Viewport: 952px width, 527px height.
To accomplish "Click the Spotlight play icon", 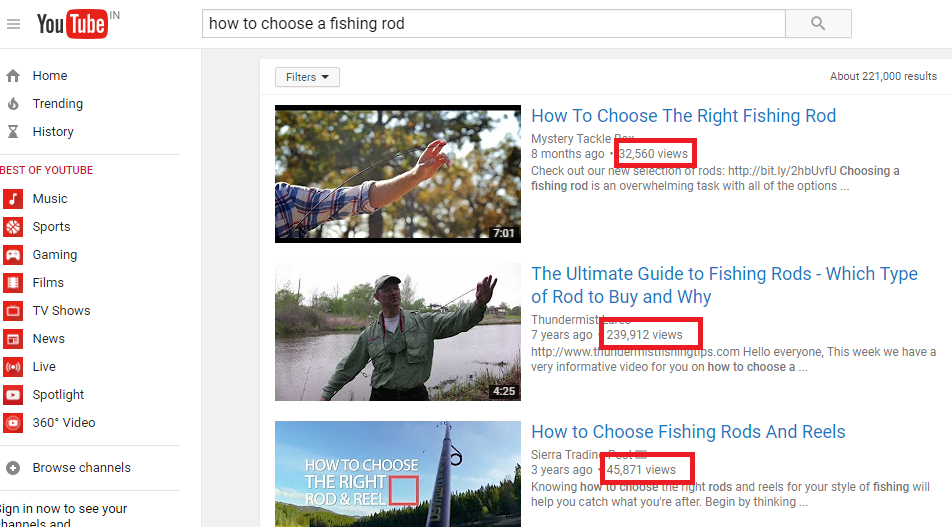I will click(x=13, y=394).
